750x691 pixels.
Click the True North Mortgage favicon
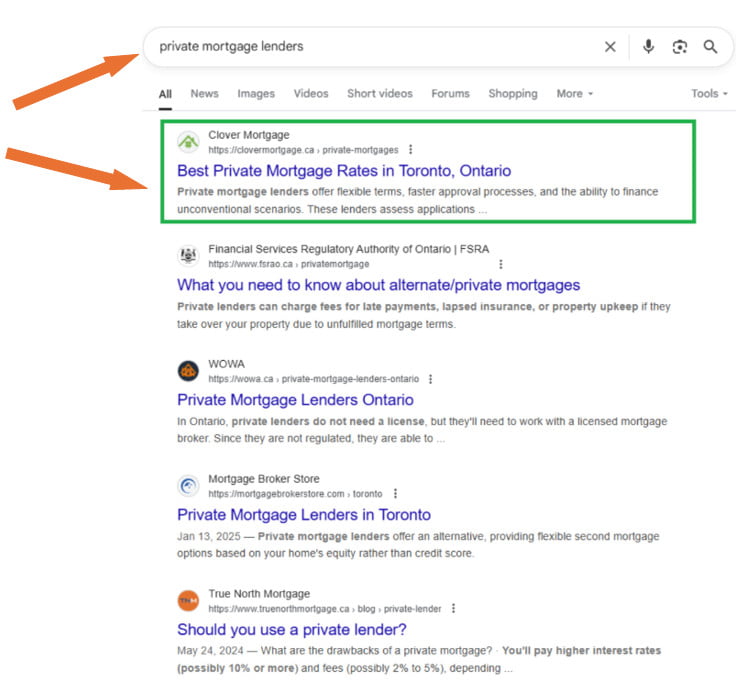(x=188, y=601)
